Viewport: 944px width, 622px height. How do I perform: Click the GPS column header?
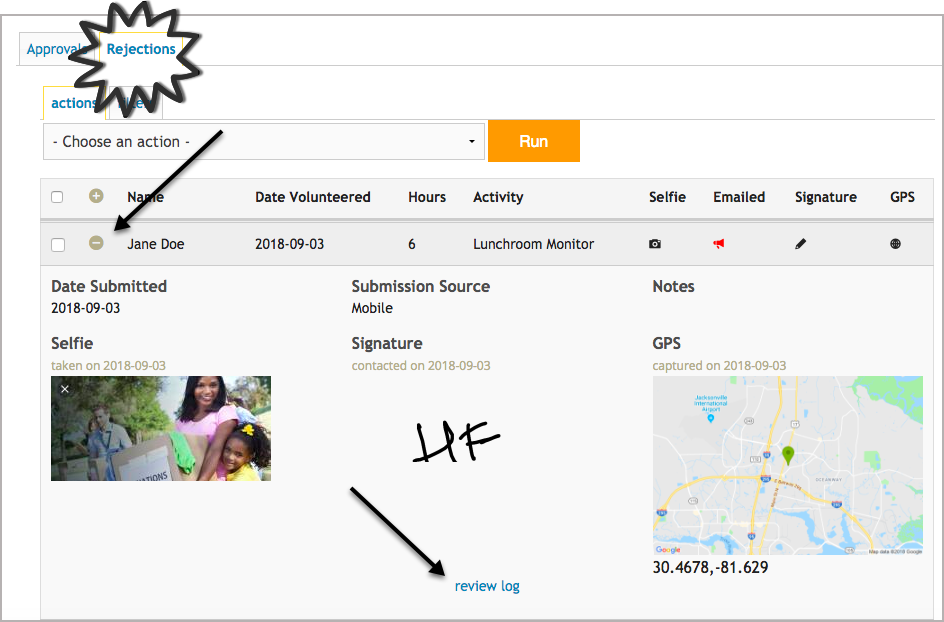tap(902, 197)
